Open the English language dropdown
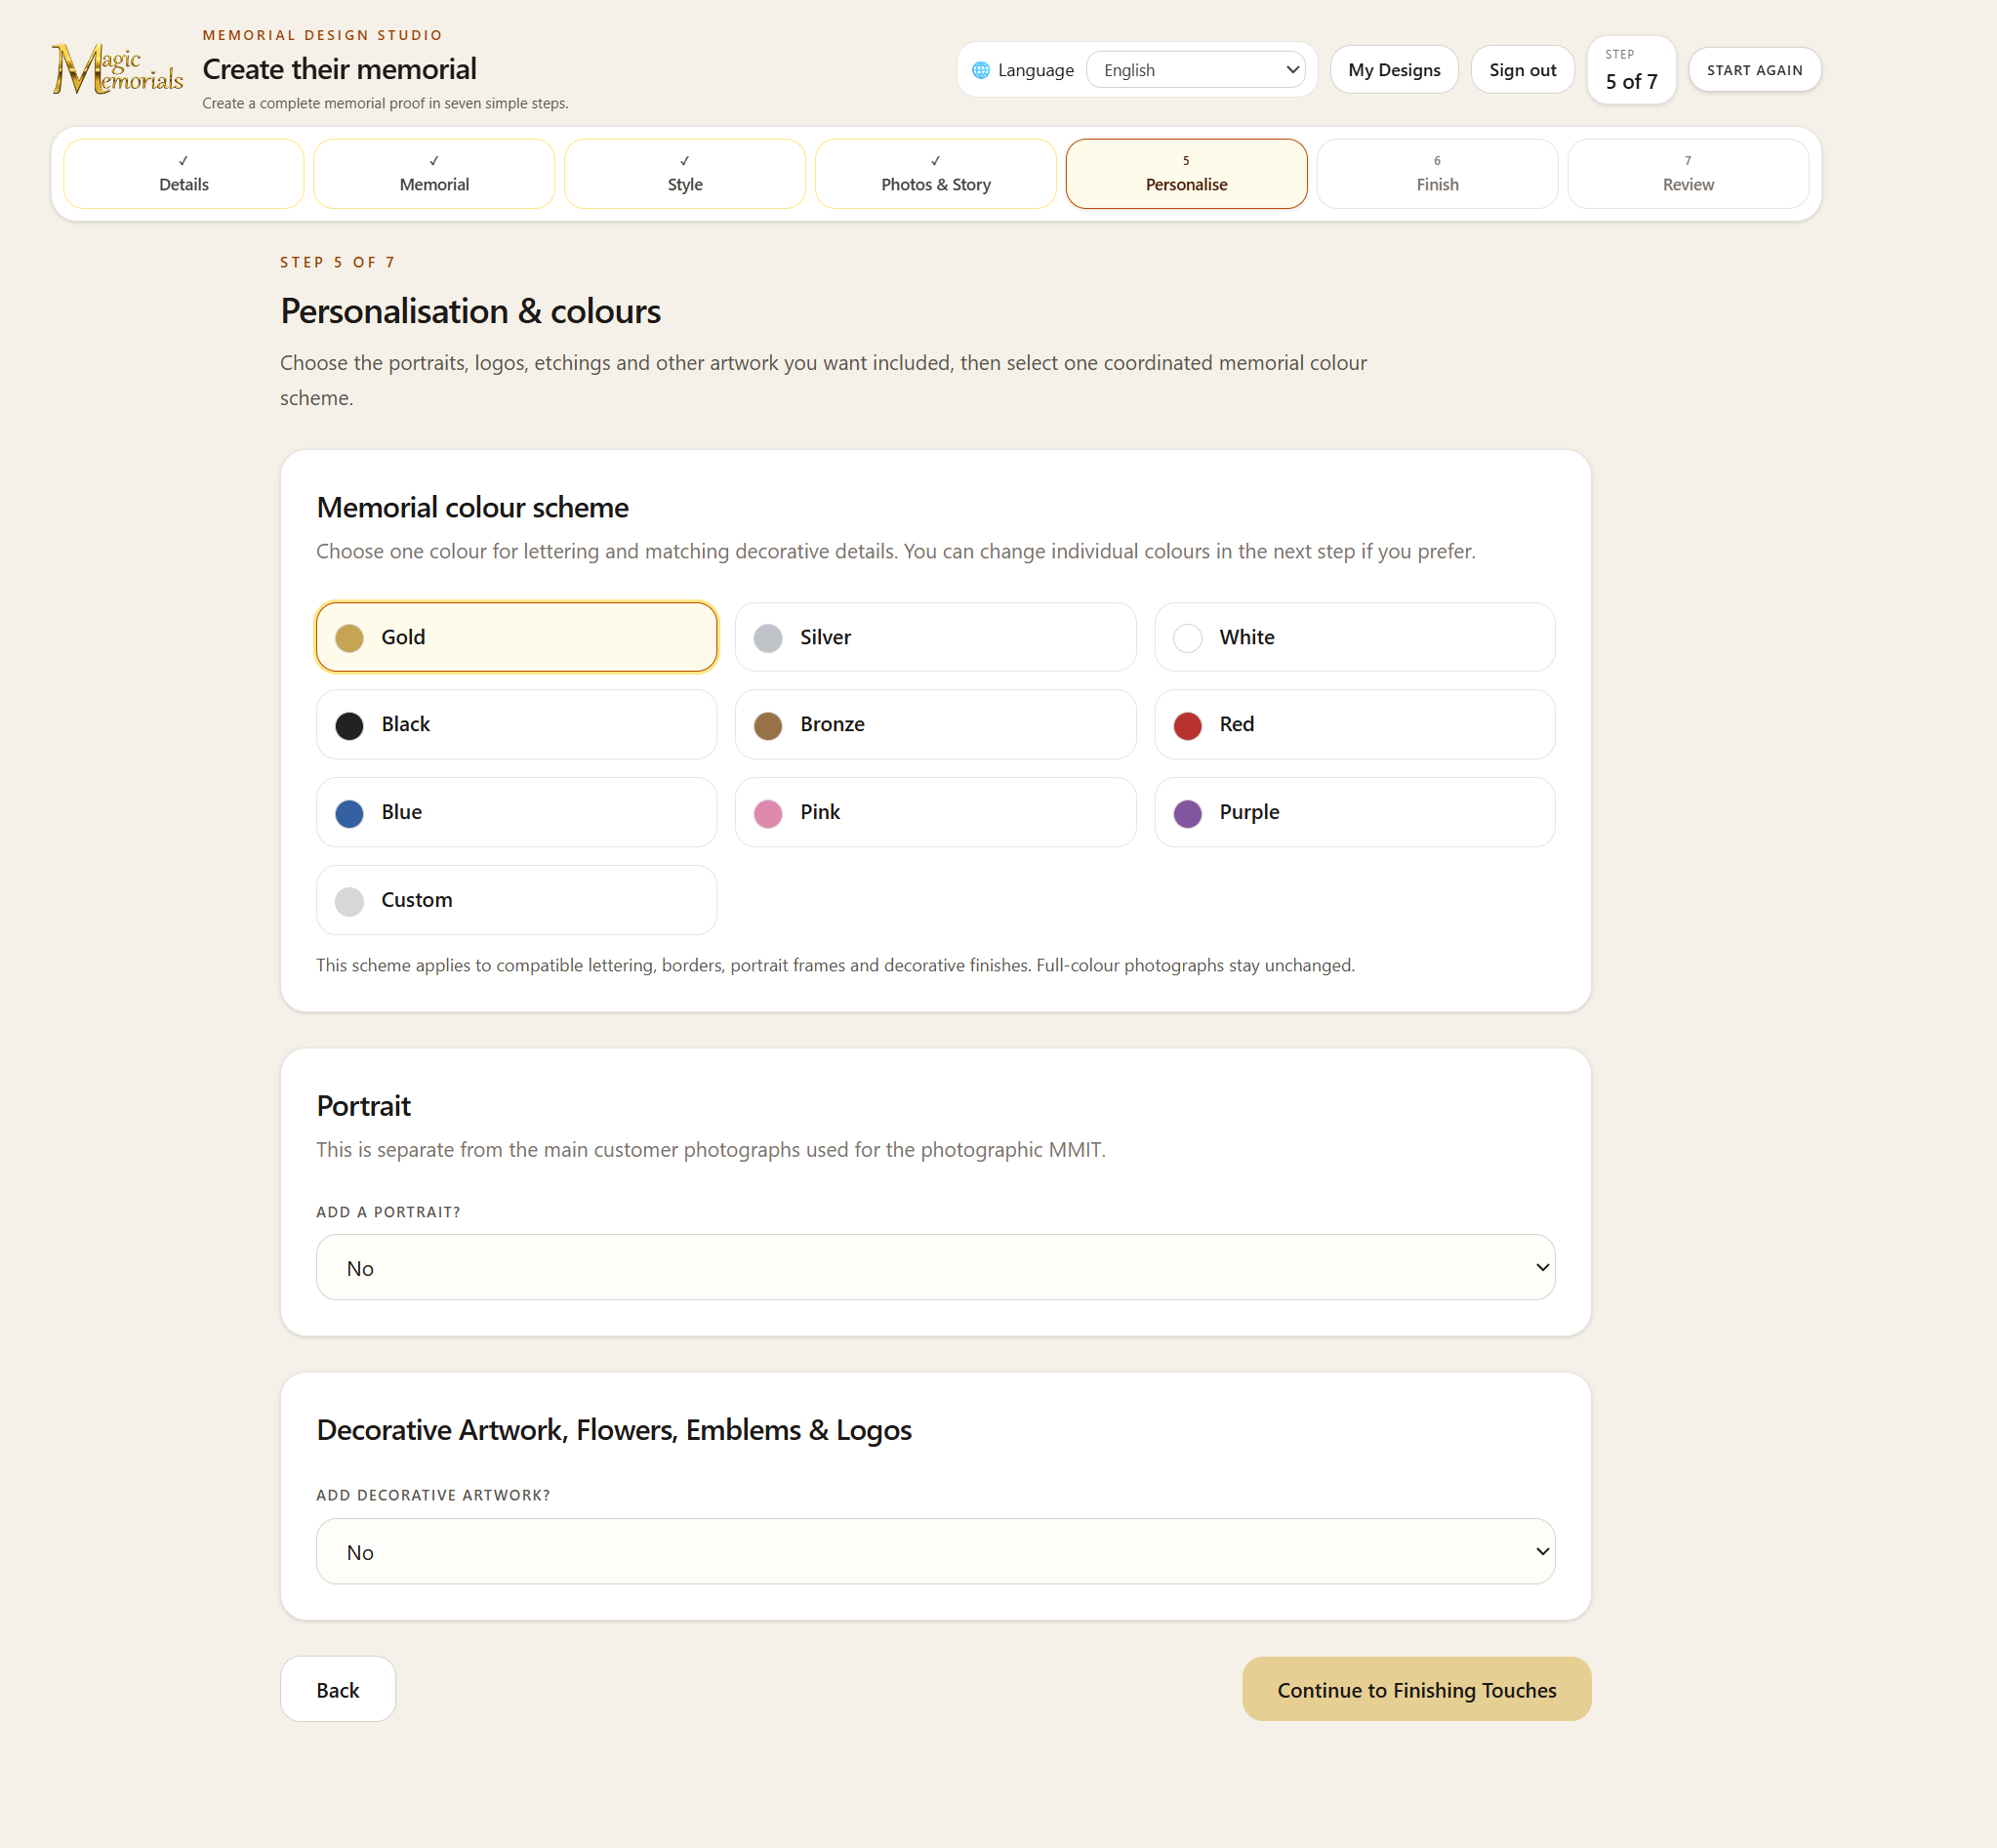This screenshot has width=1997, height=1848. (x=1195, y=70)
